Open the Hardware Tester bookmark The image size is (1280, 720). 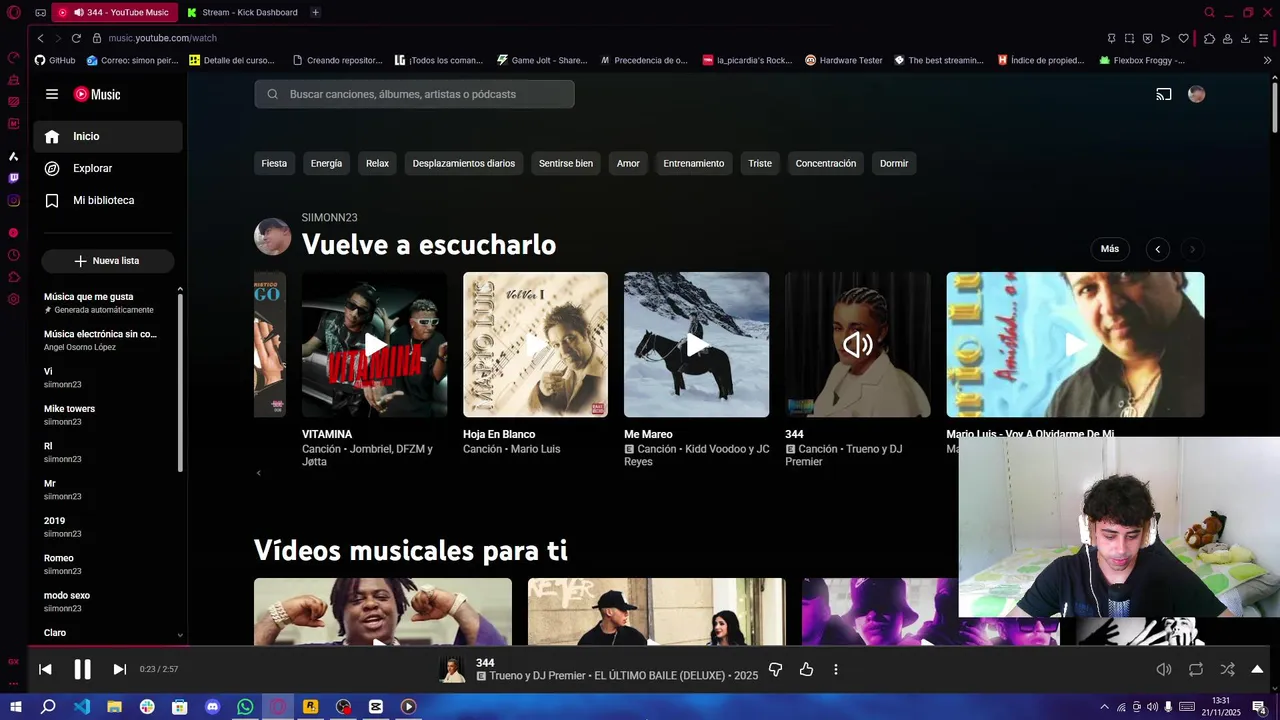(x=844, y=60)
